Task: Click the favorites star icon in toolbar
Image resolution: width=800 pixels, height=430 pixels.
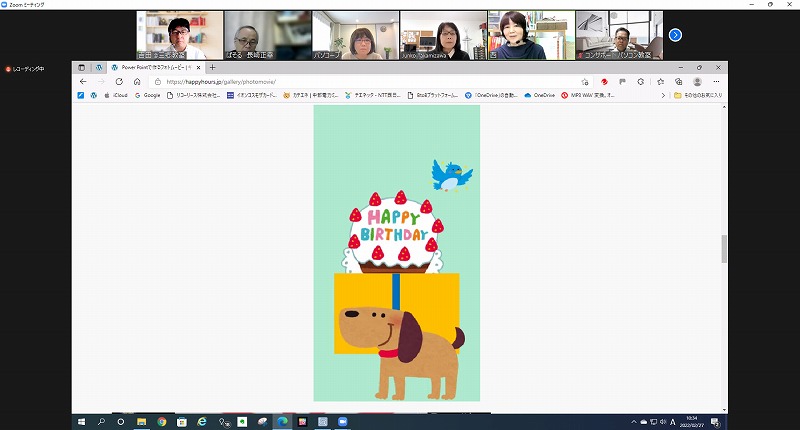Action: [x=660, y=81]
